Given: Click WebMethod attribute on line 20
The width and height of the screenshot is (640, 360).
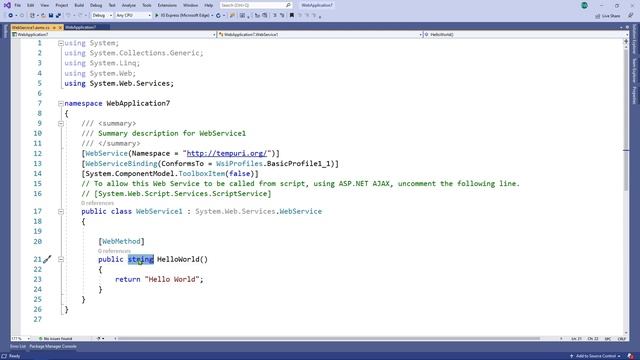Looking at the screenshot, I should pos(121,241).
